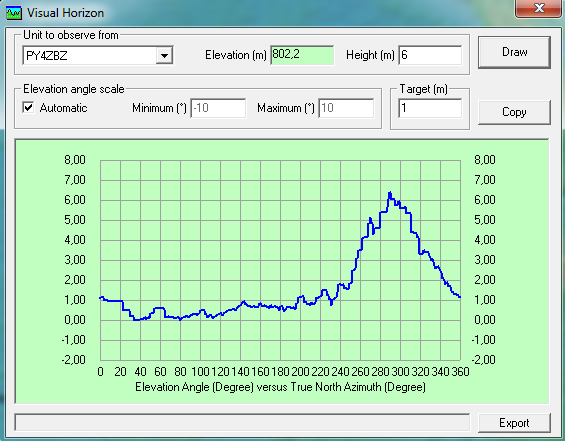Click the Automatic checkbox label text

pyautogui.click(x=63, y=108)
